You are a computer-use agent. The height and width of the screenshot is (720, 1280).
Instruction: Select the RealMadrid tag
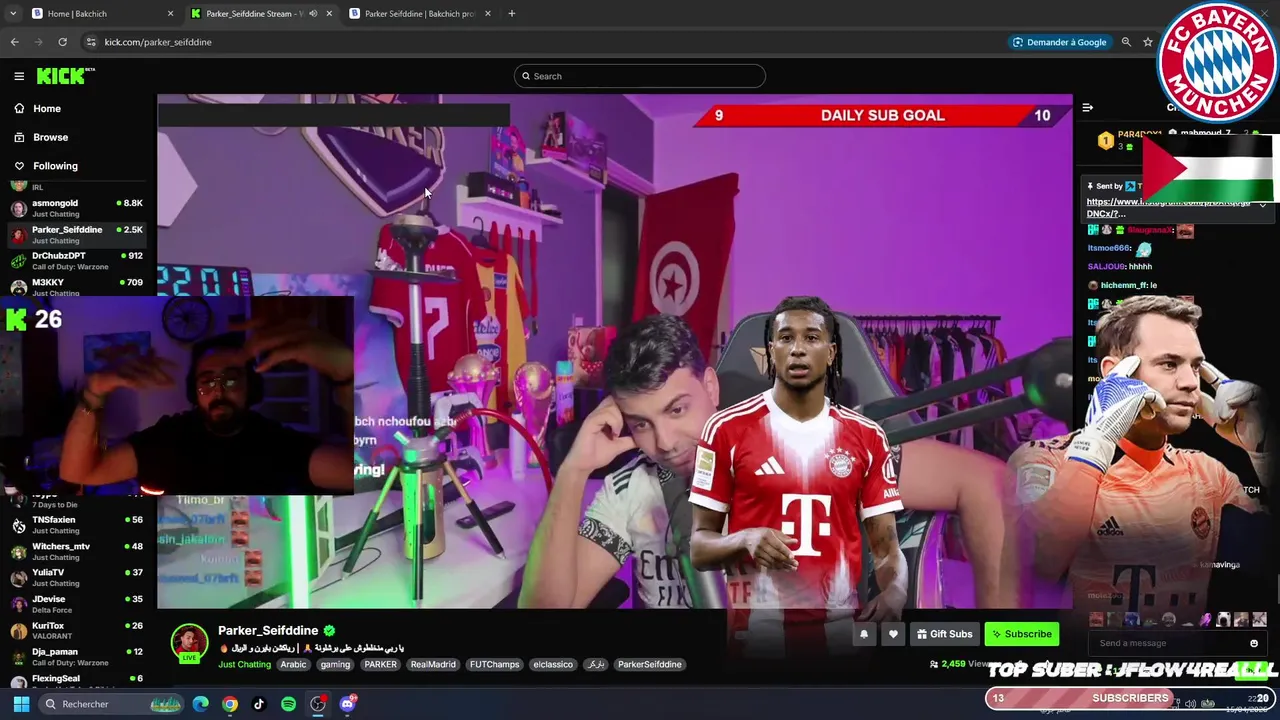click(x=433, y=664)
